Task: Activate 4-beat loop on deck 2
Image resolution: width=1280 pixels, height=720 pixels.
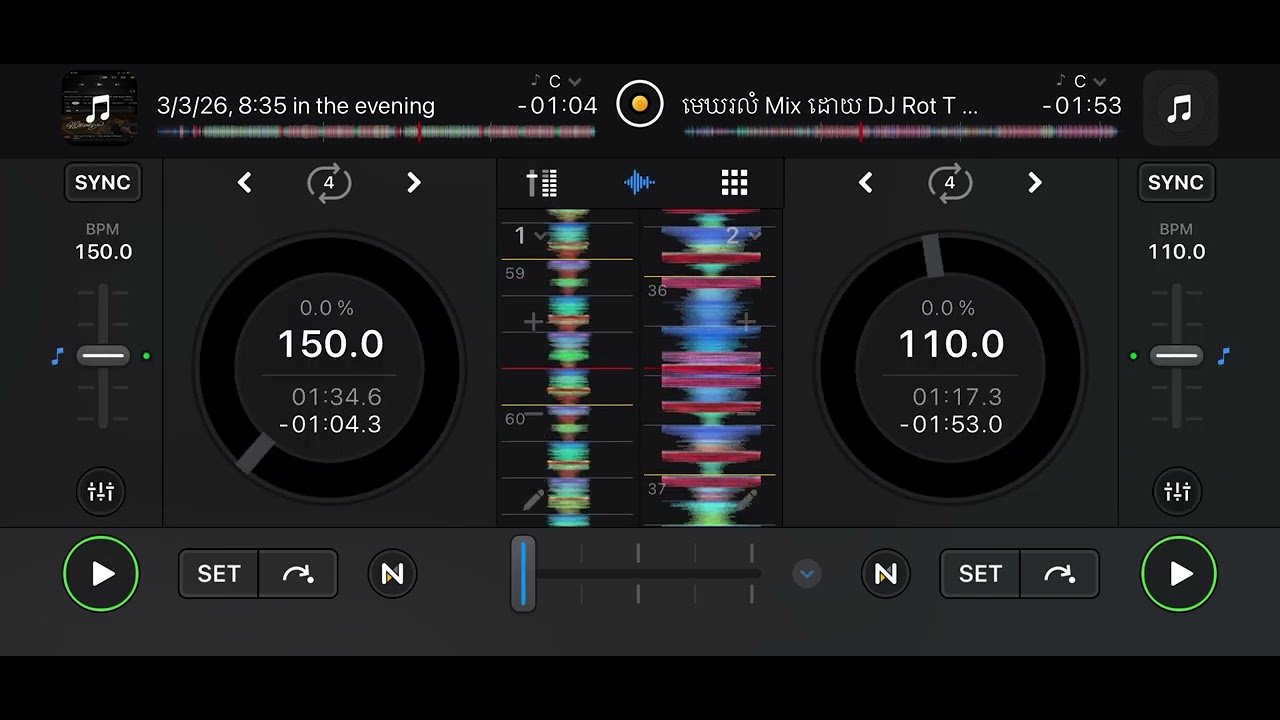Action: tap(950, 183)
